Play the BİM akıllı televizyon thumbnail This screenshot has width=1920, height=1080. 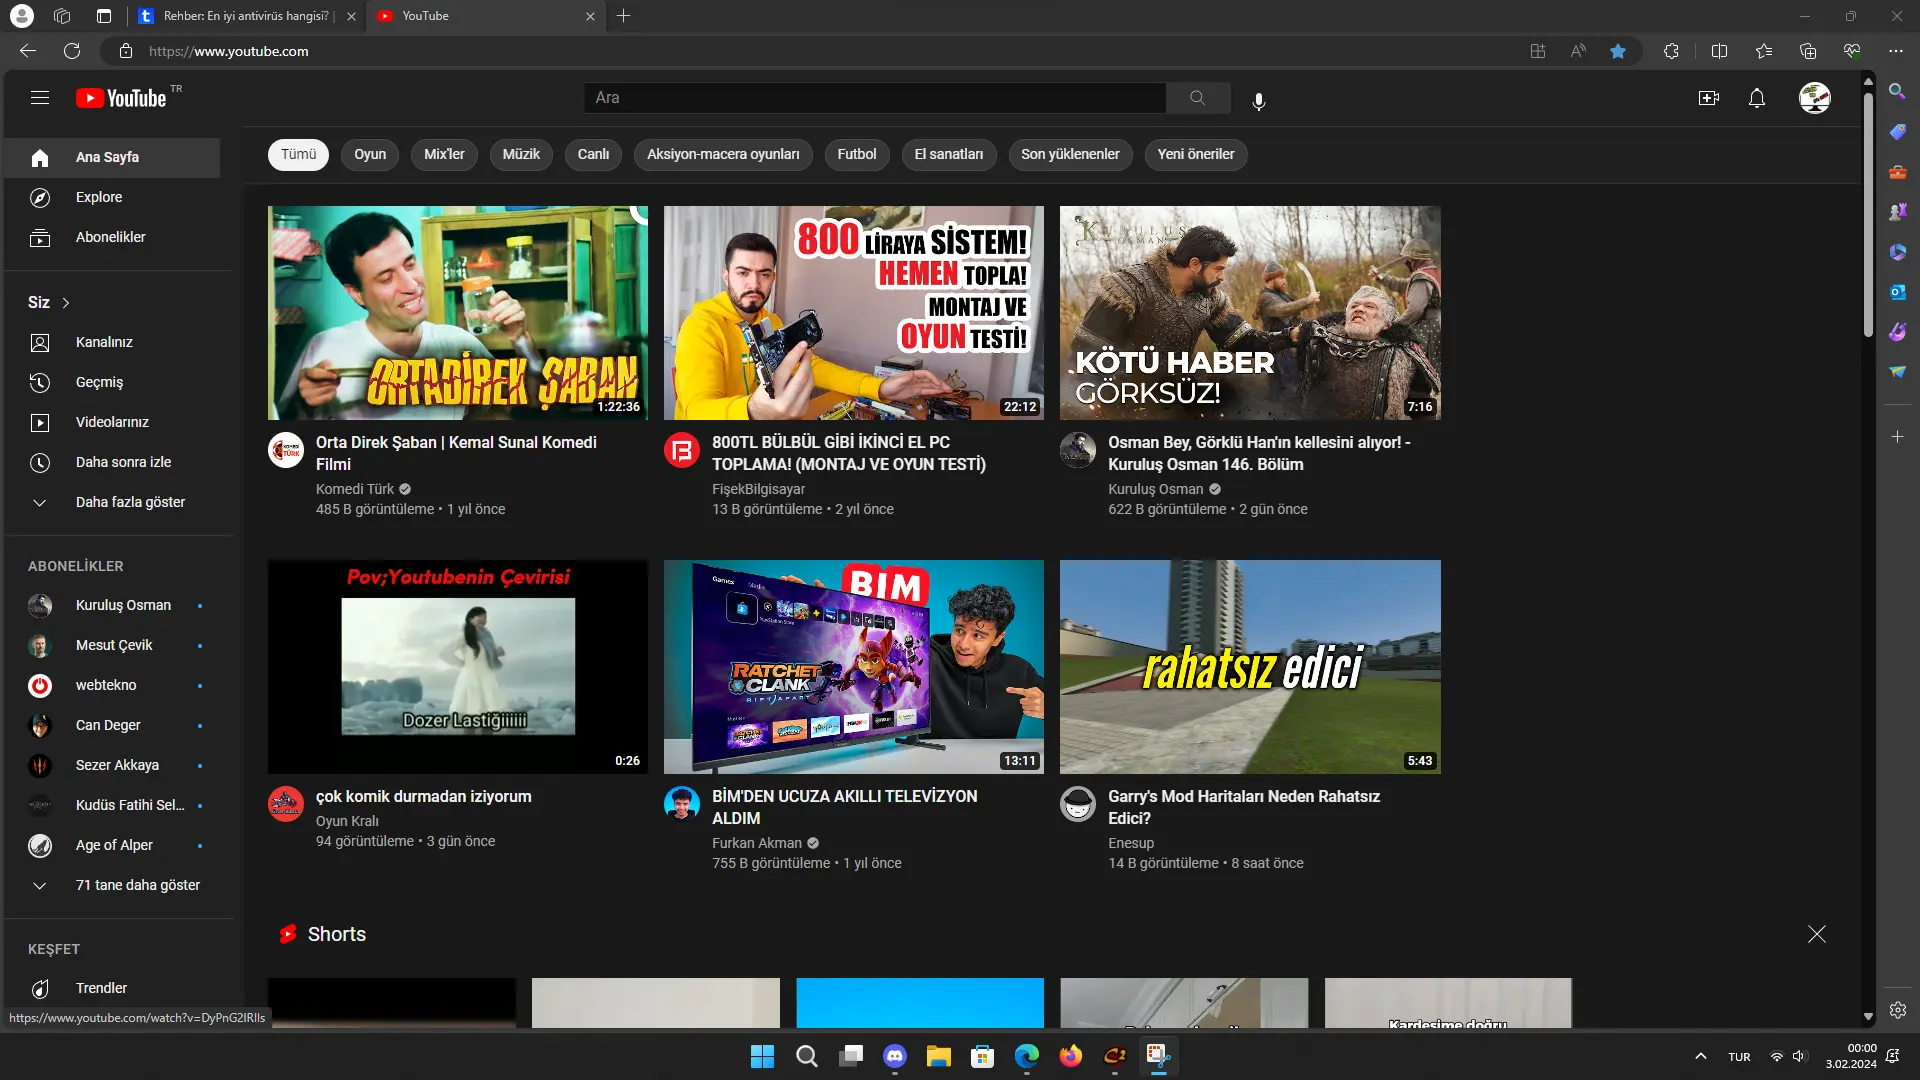tap(854, 667)
